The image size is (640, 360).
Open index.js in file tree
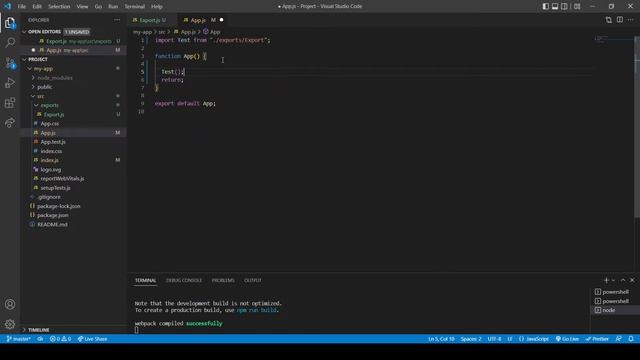click(x=73, y=160)
